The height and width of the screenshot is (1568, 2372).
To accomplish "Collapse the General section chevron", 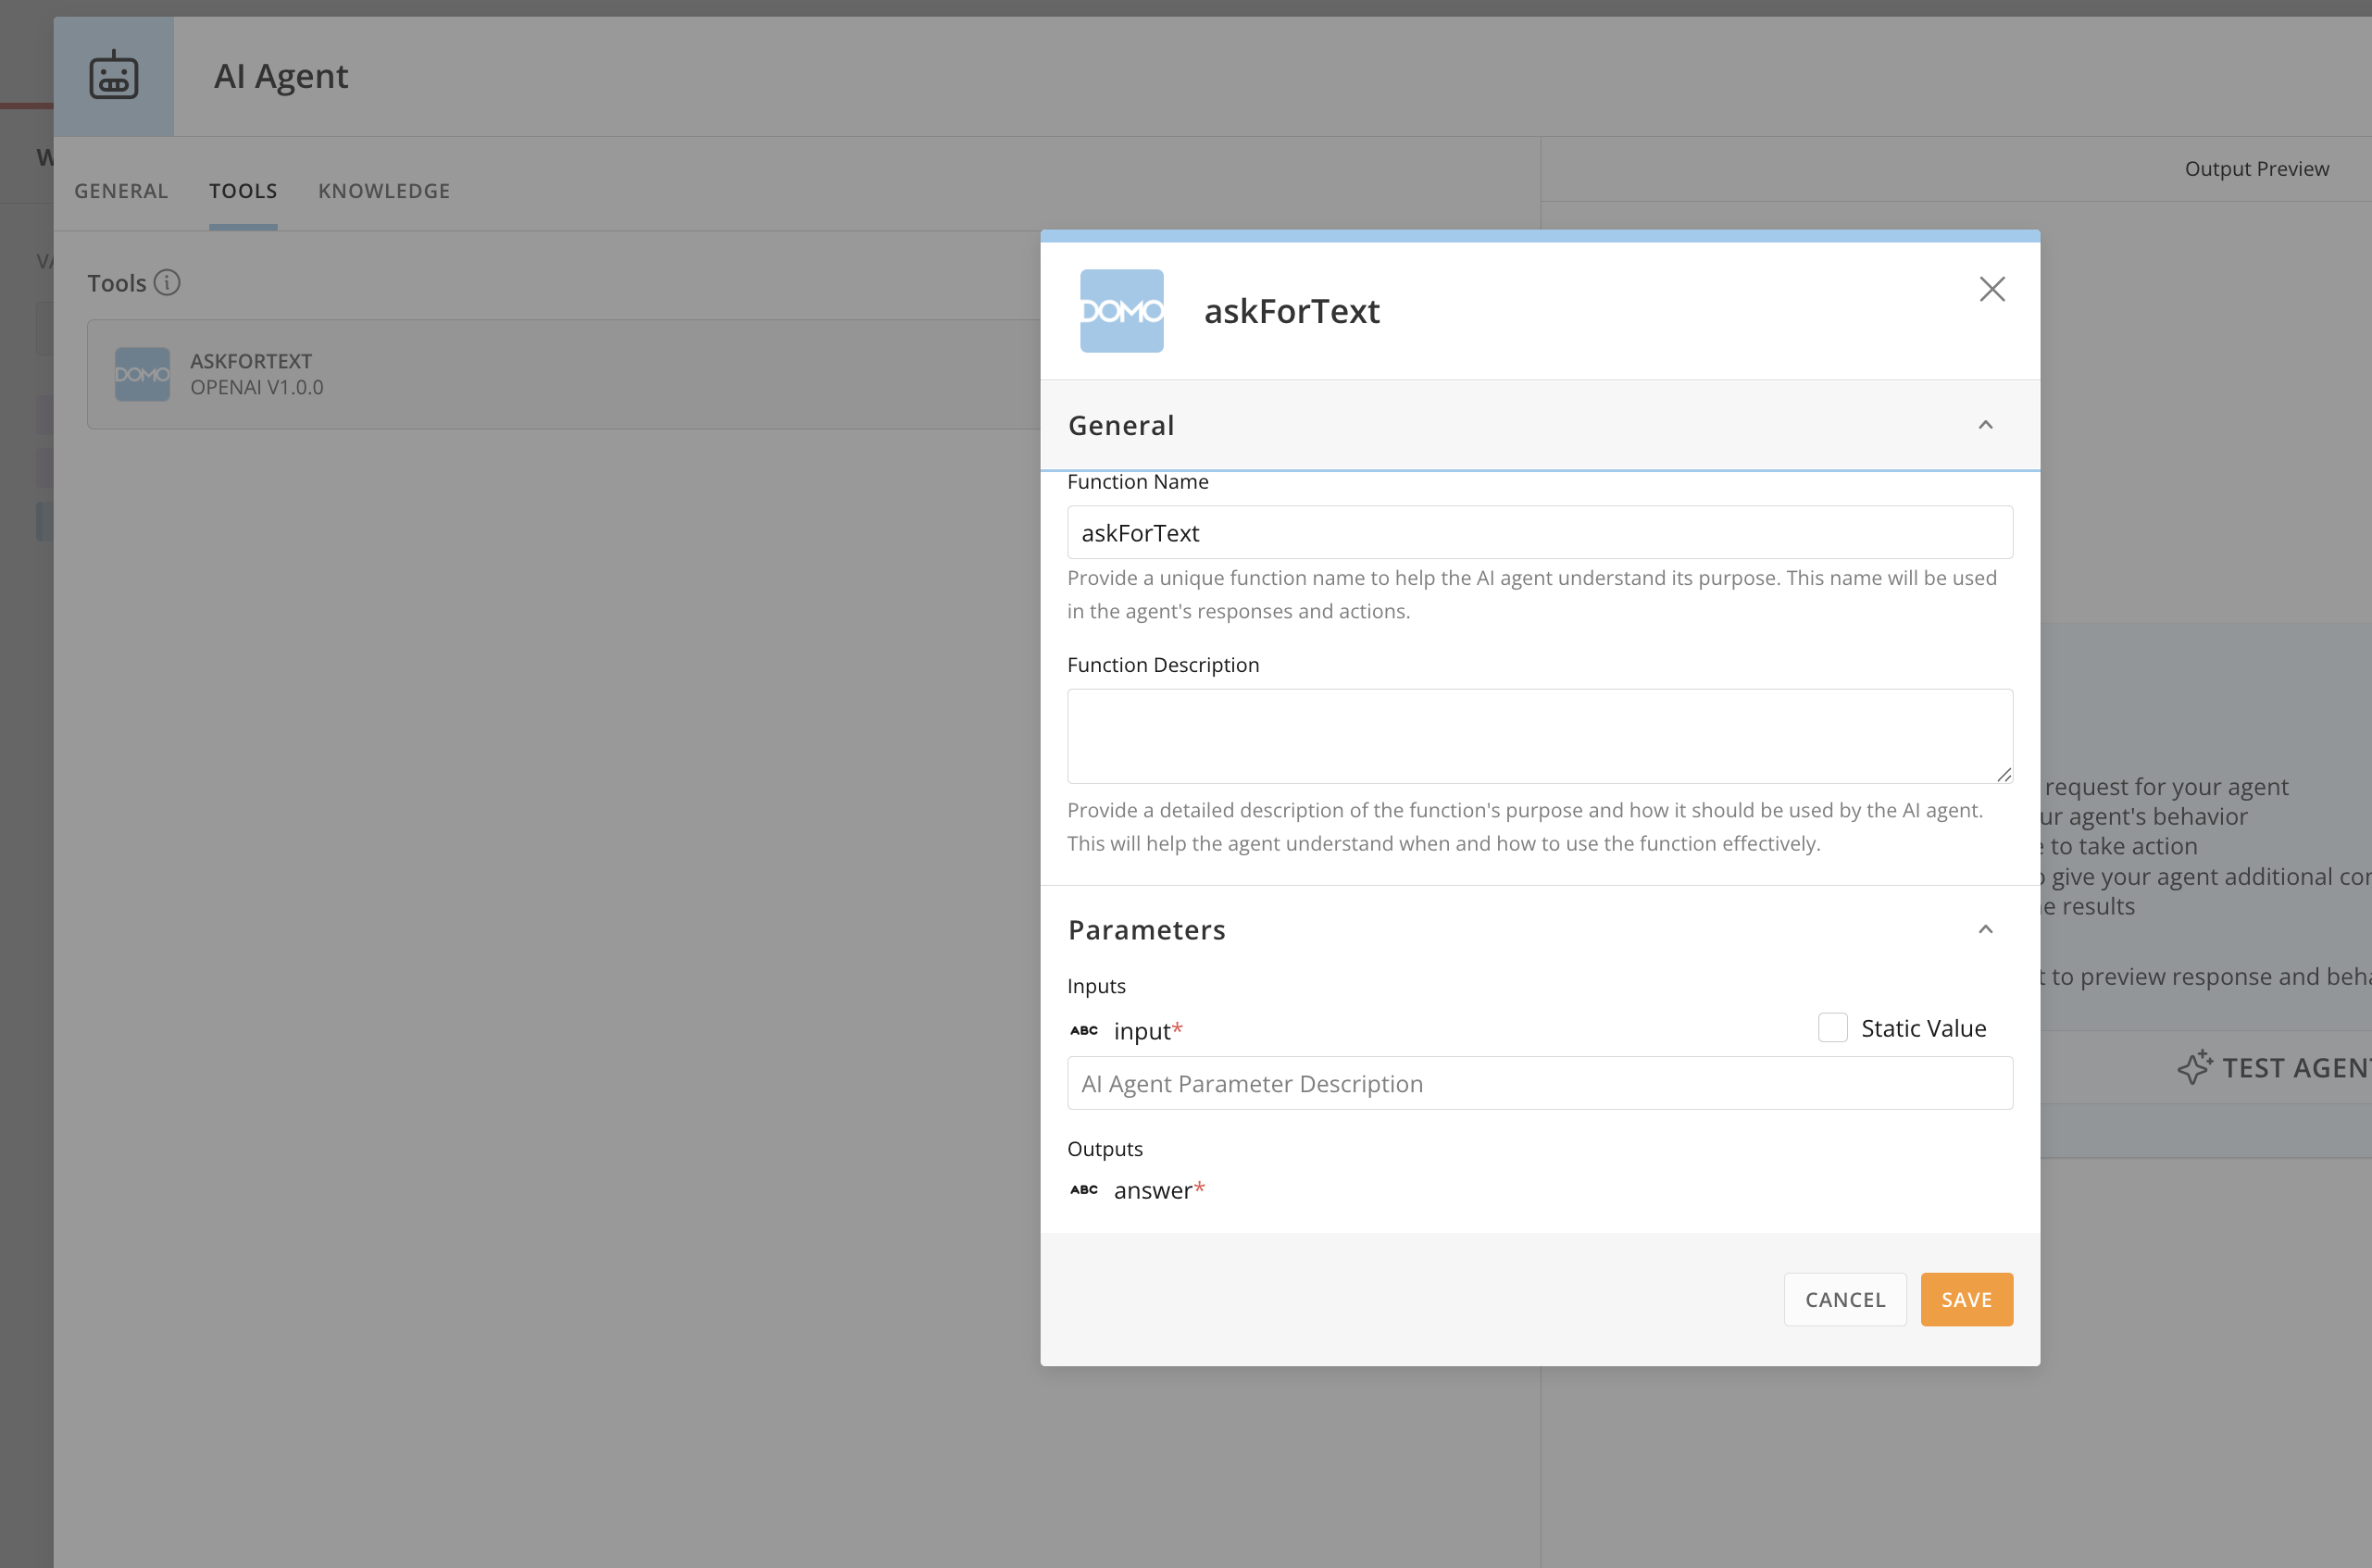I will (x=1985, y=425).
